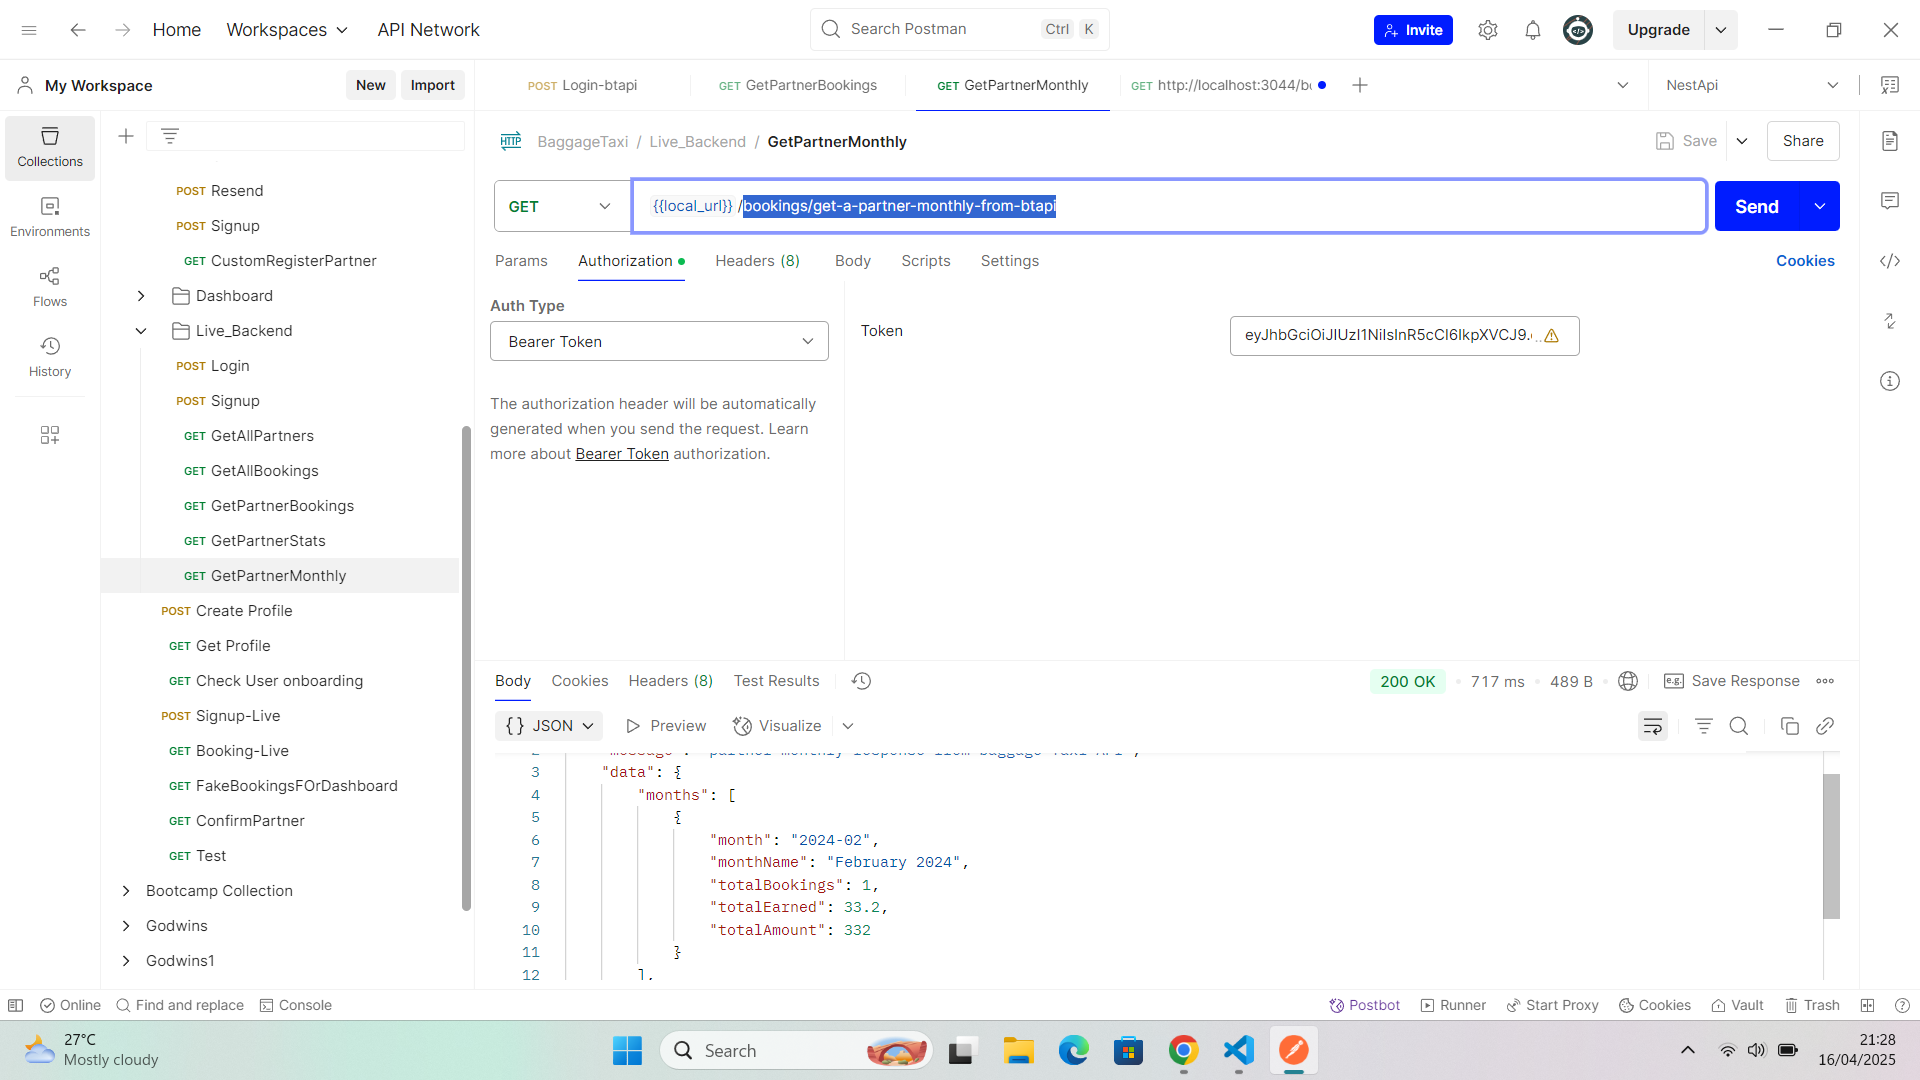Collapse the Live_Backend folder
The width and height of the screenshot is (1920, 1080).
point(141,331)
